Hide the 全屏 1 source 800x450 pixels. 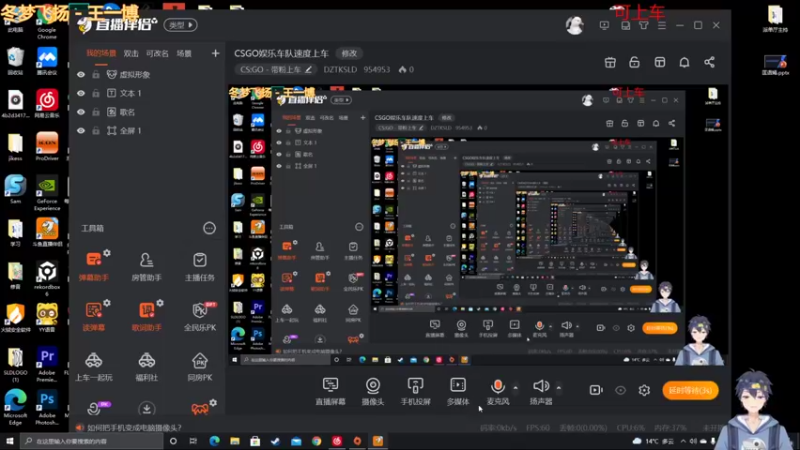click(x=81, y=131)
